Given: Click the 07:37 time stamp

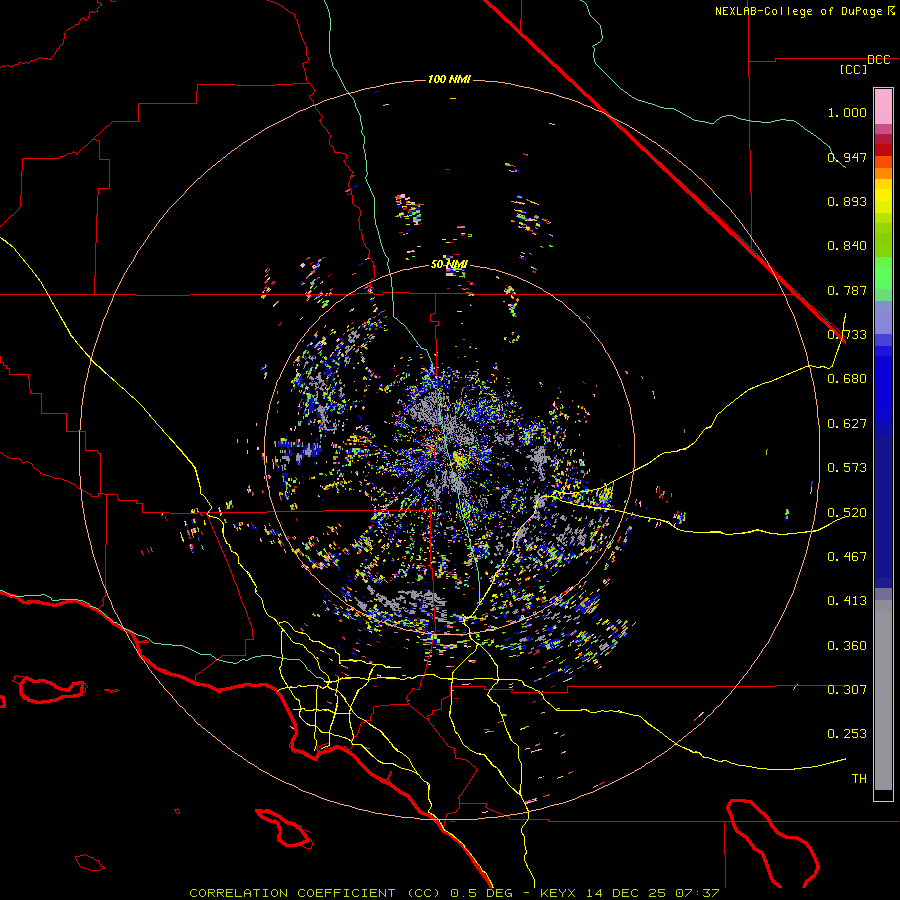Looking at the screenshot, I should point(697,893).
